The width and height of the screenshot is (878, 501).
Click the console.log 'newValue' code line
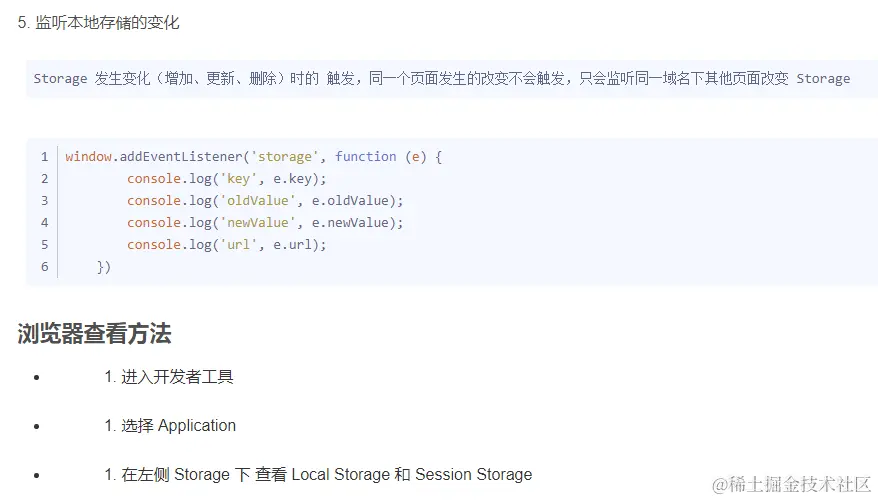(x=265, y=223)
